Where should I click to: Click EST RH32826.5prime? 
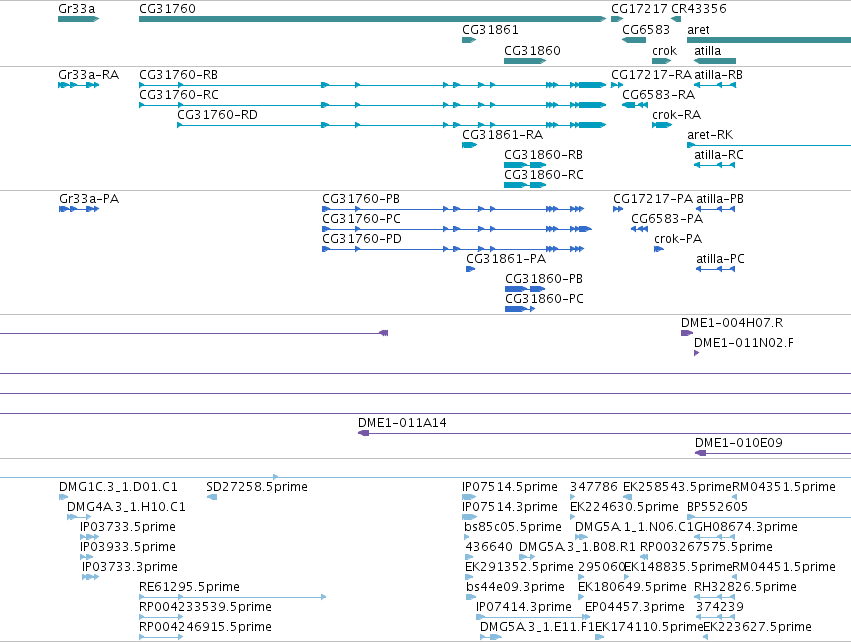coord(745,587)
